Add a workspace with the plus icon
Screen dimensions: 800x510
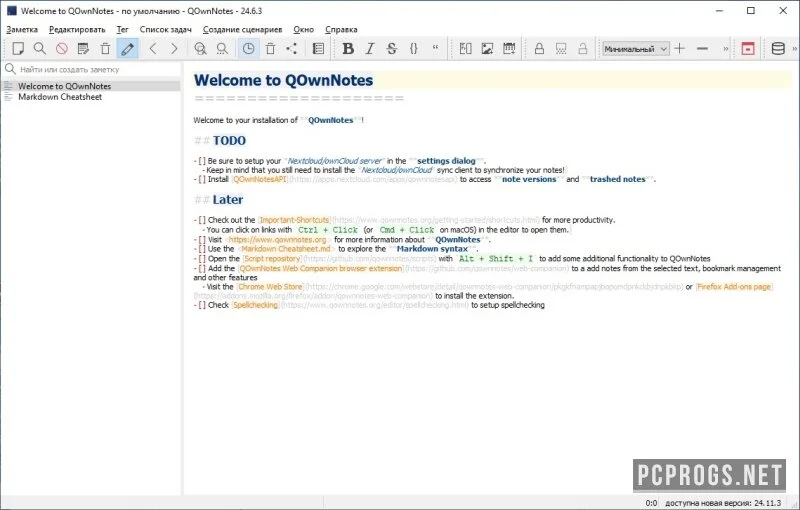(680, 48)
